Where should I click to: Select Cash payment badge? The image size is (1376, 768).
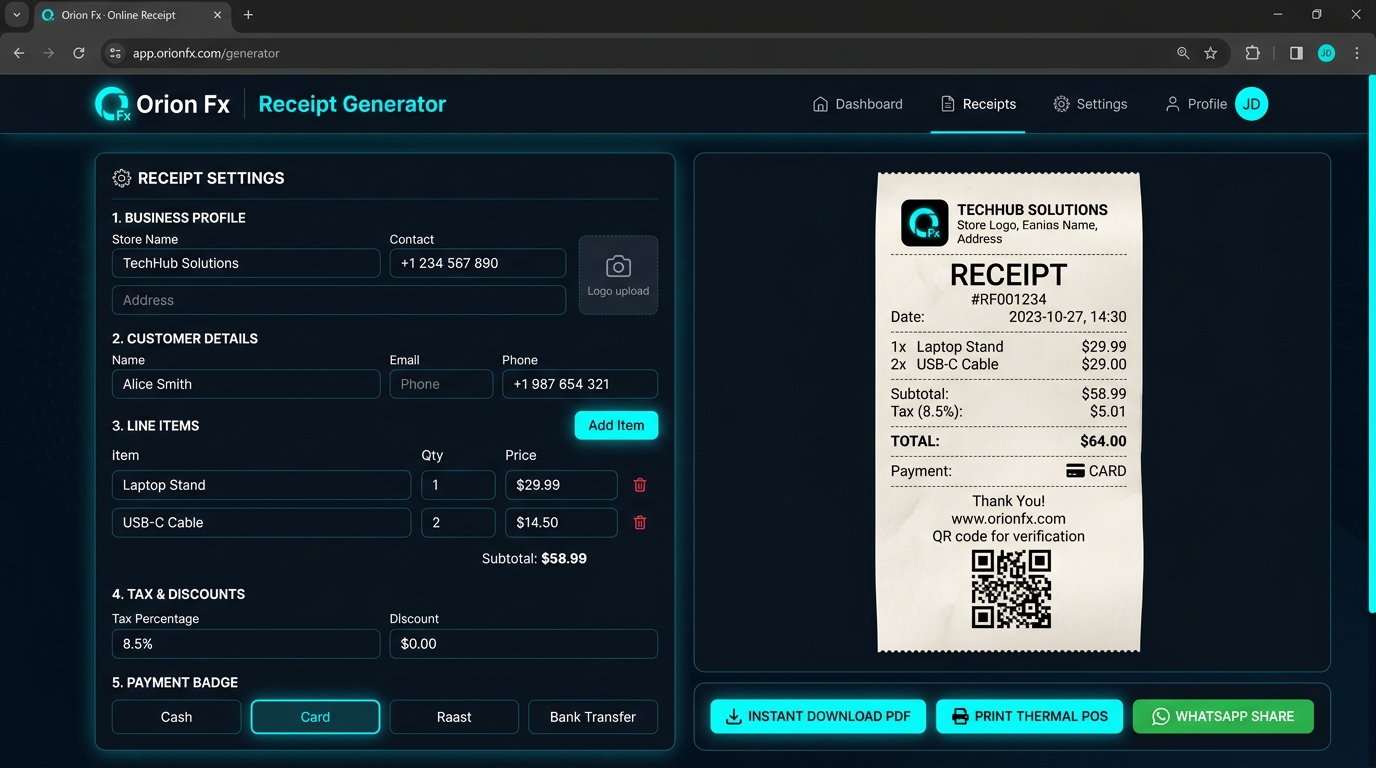(x=176, y=717)
